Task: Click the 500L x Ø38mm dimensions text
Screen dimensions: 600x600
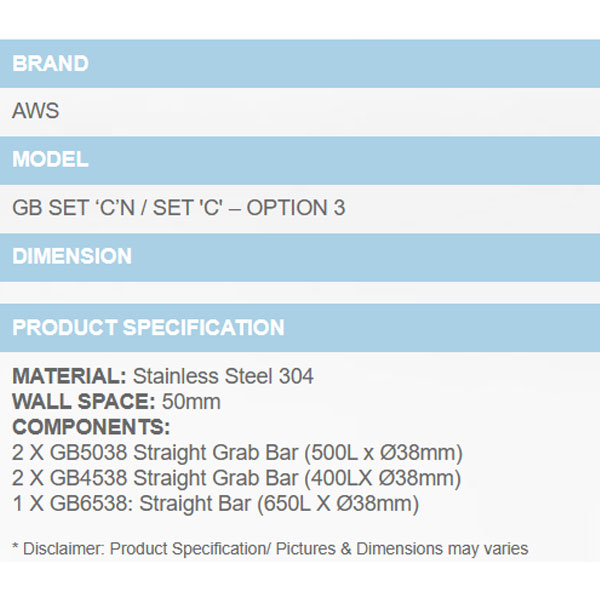Action: (x=386, y=452)
